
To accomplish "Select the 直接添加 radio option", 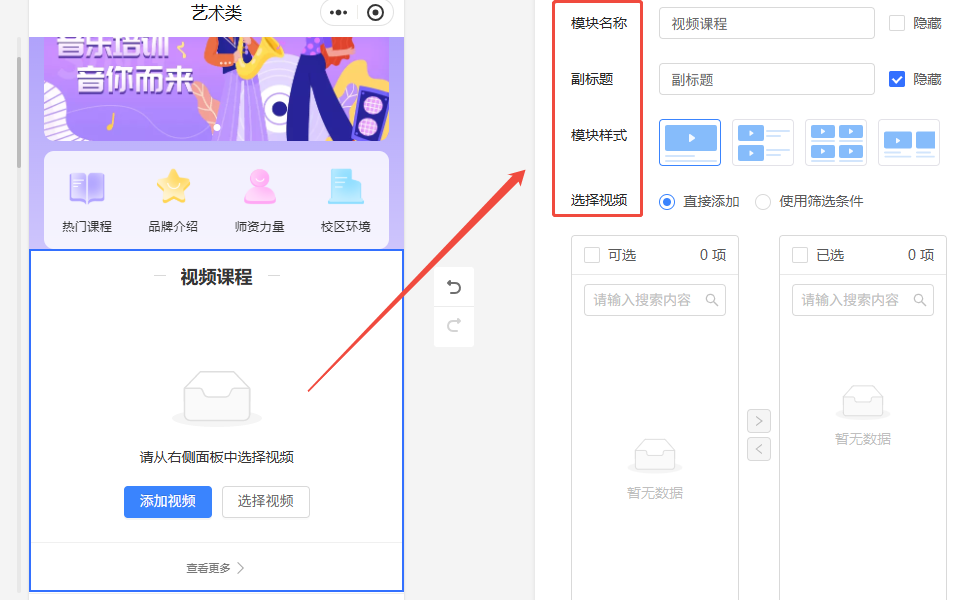I will (x=667, y=202).
